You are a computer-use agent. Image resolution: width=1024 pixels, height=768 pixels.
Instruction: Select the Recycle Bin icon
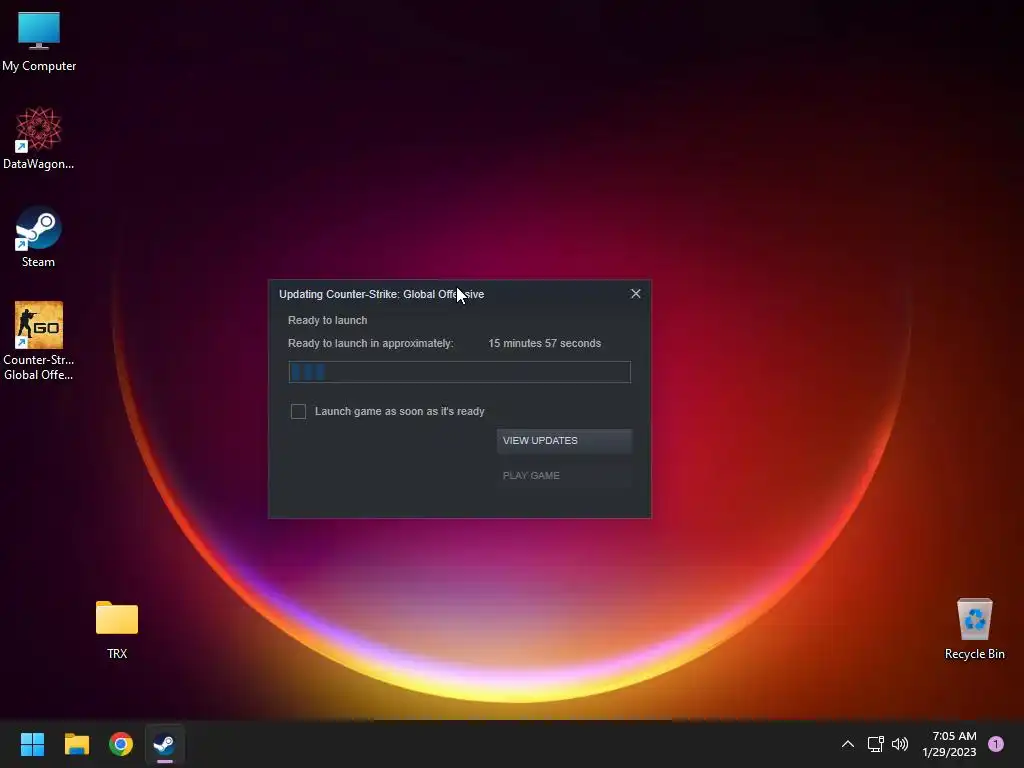(x=974, y=629)
